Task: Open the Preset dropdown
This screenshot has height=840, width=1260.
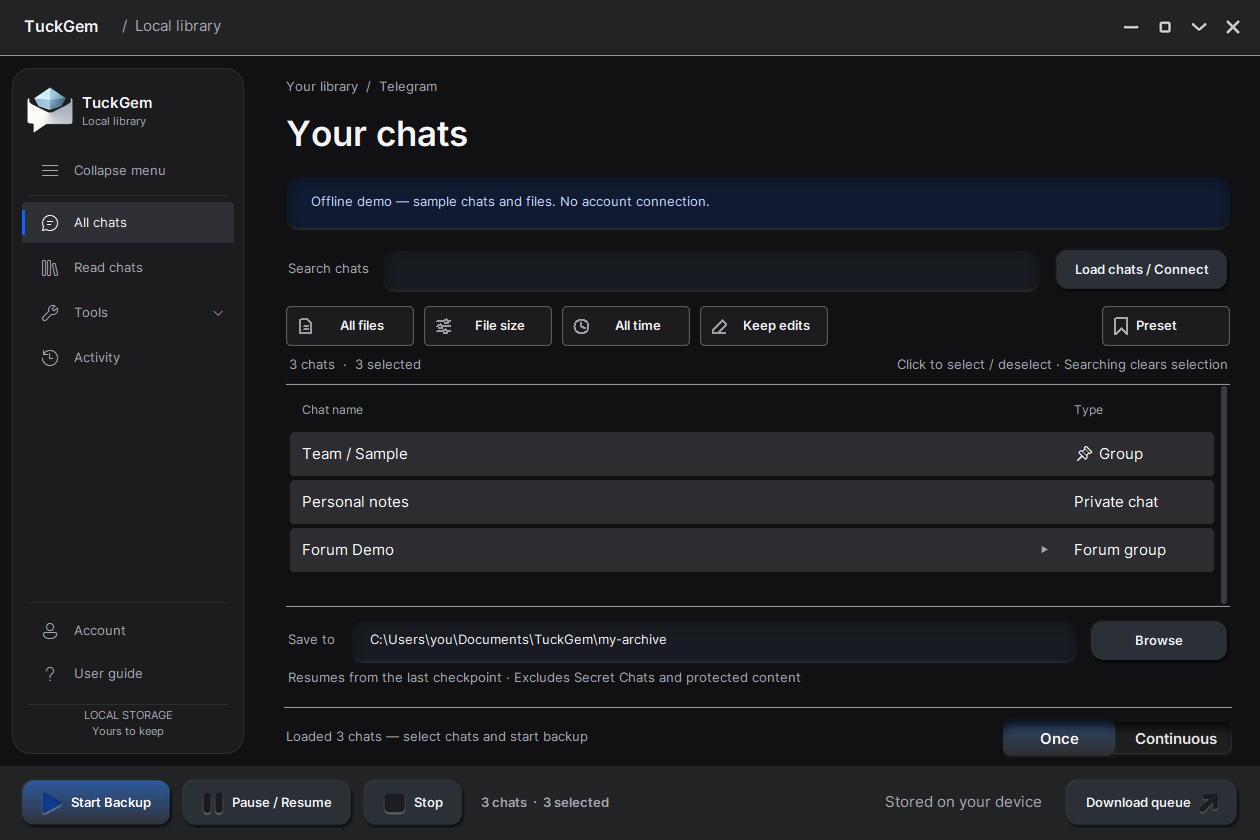Action: pos(1166,326)
